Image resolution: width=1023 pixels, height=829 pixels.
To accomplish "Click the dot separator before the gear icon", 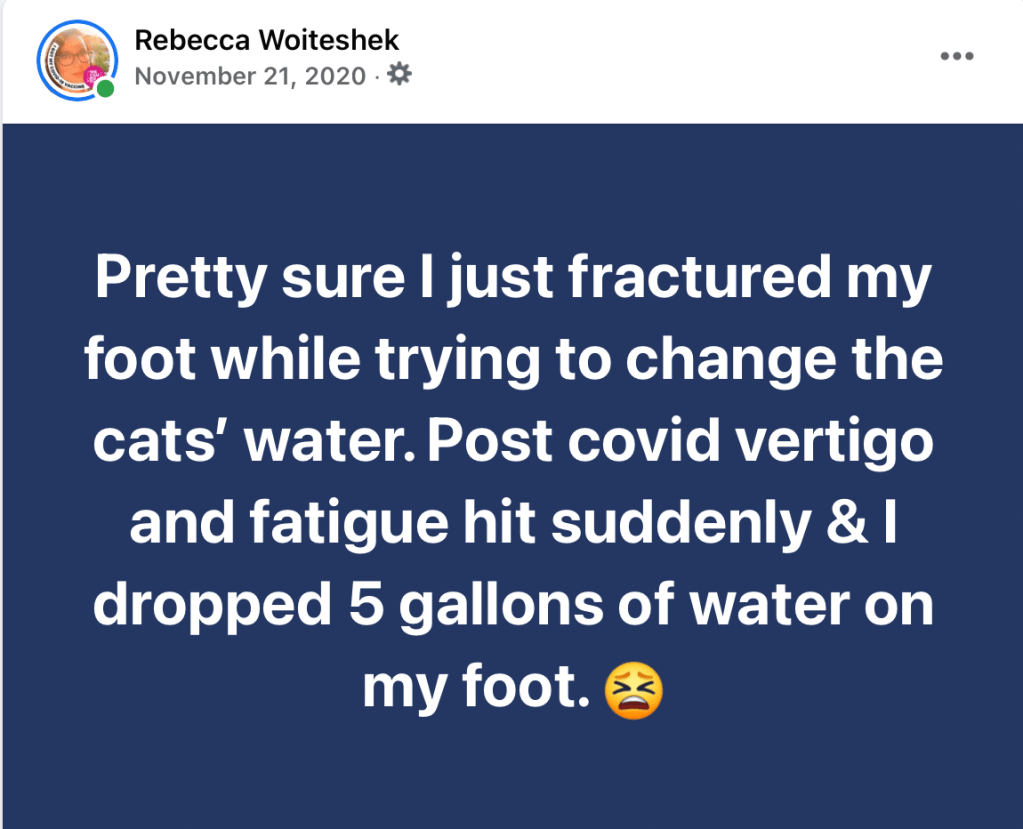I will (376, 76).
